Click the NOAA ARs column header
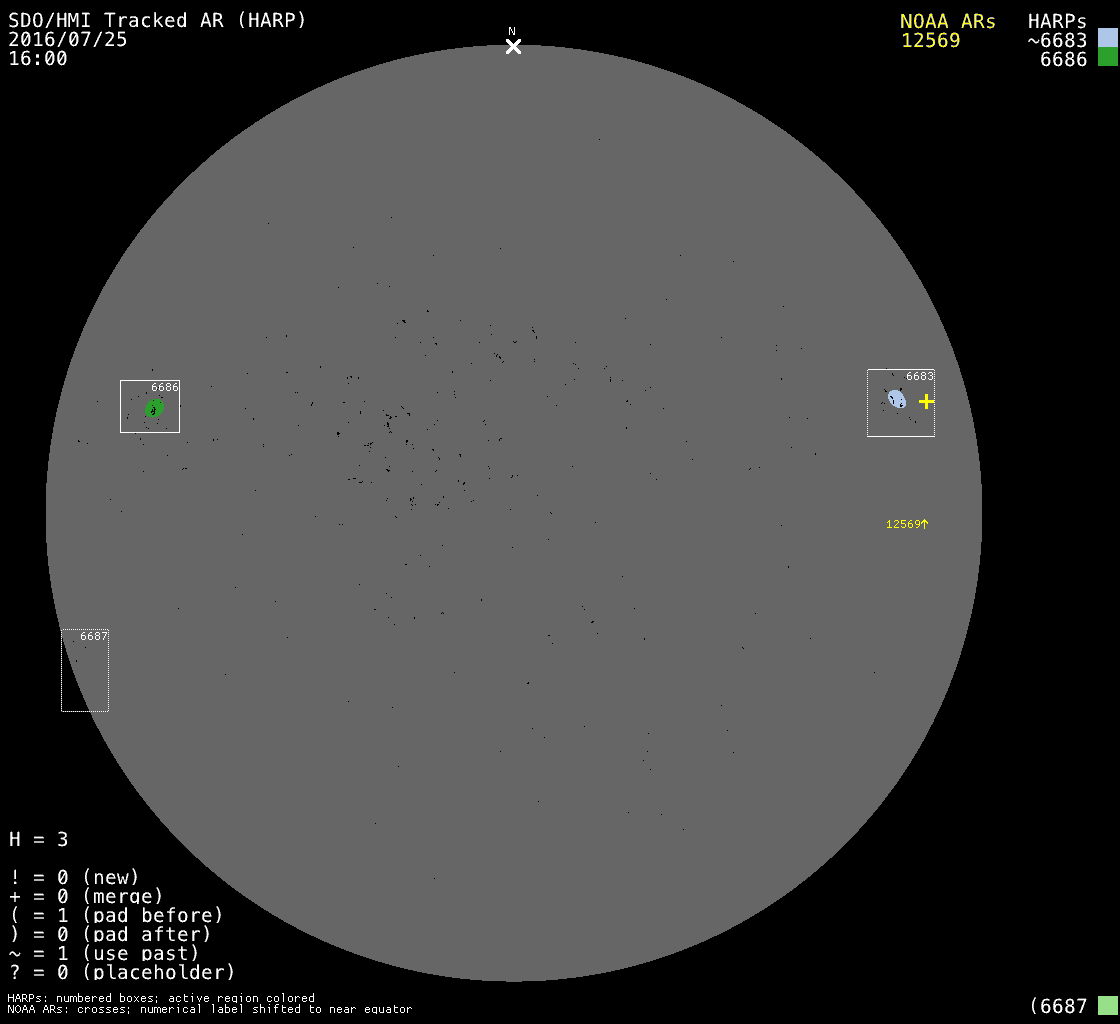The height and width of the screenshot is (1024, 1120). click(x=947, y=21)
